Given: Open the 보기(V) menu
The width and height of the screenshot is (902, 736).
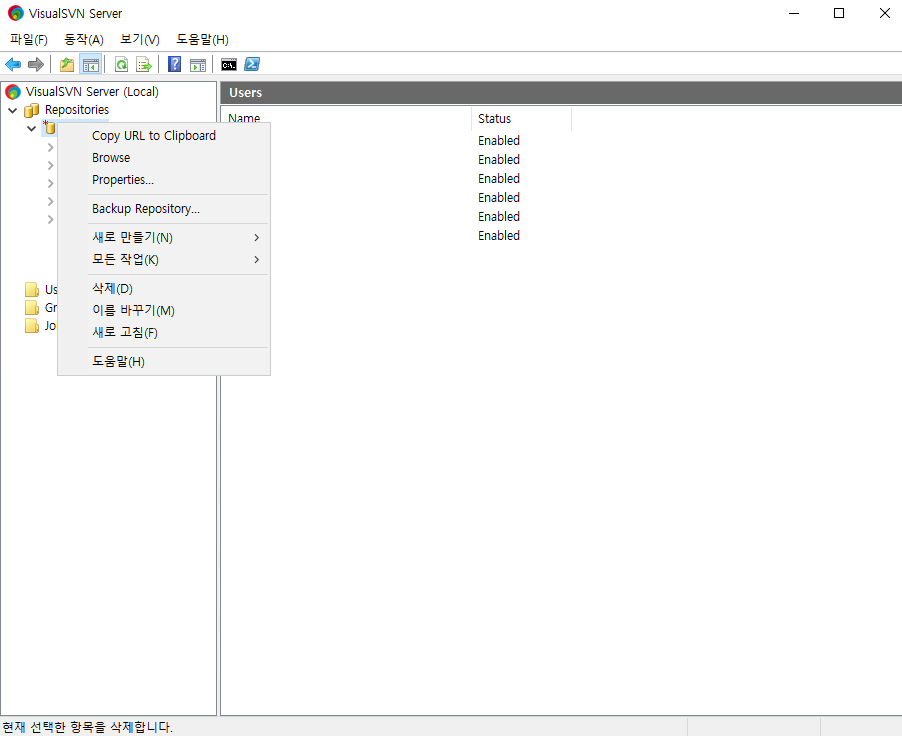Looking at the screenshot, I should 140,40.
